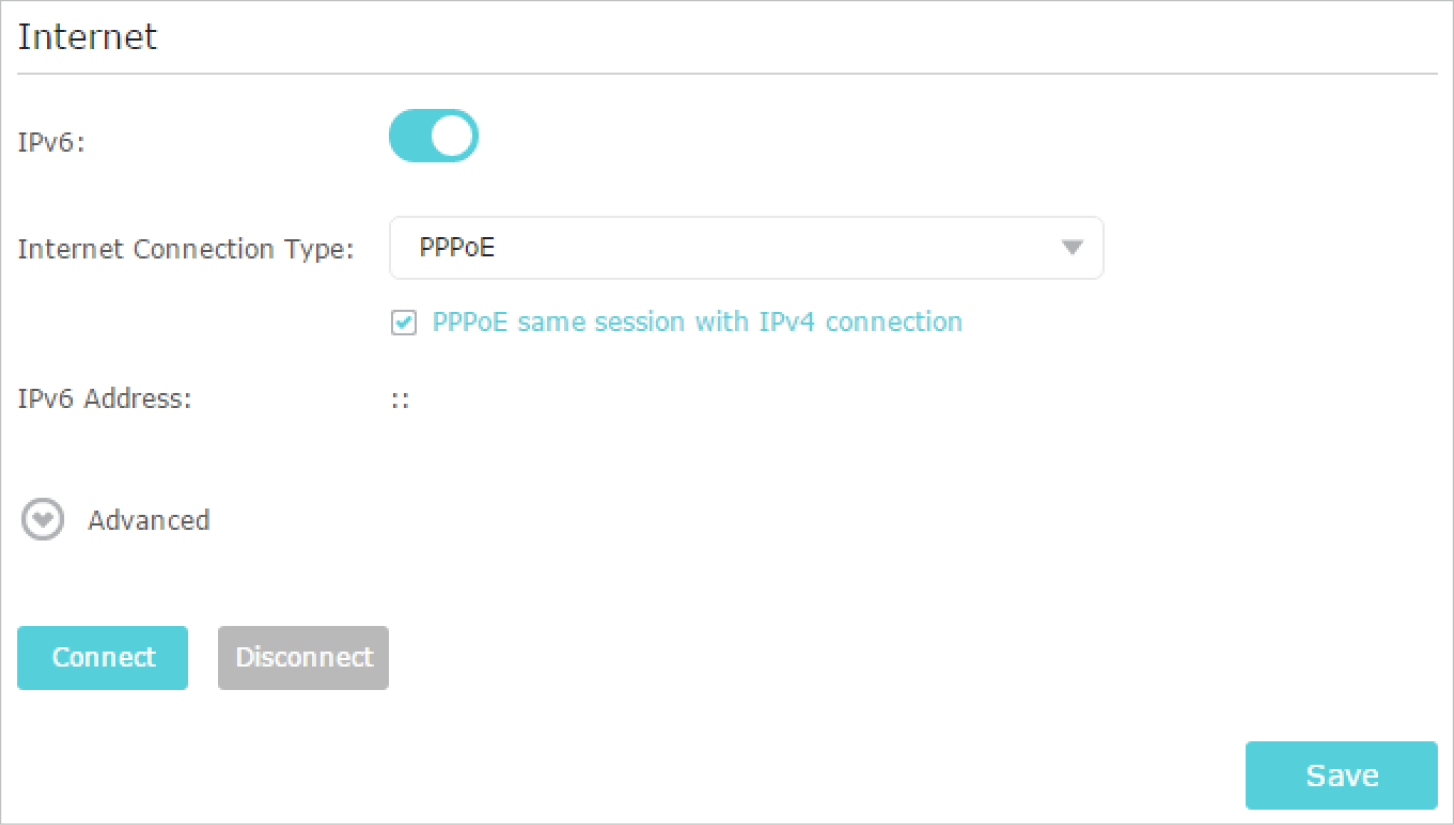Click the IPv6 Address value '::'
1454x825 pixels.
pyautogui.click(x=400, y=400)
